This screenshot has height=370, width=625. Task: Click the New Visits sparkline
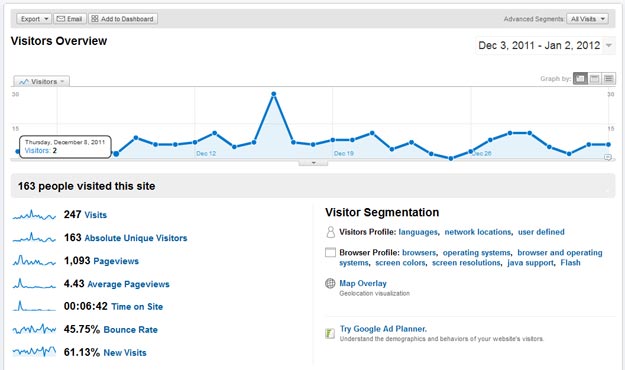34,352
